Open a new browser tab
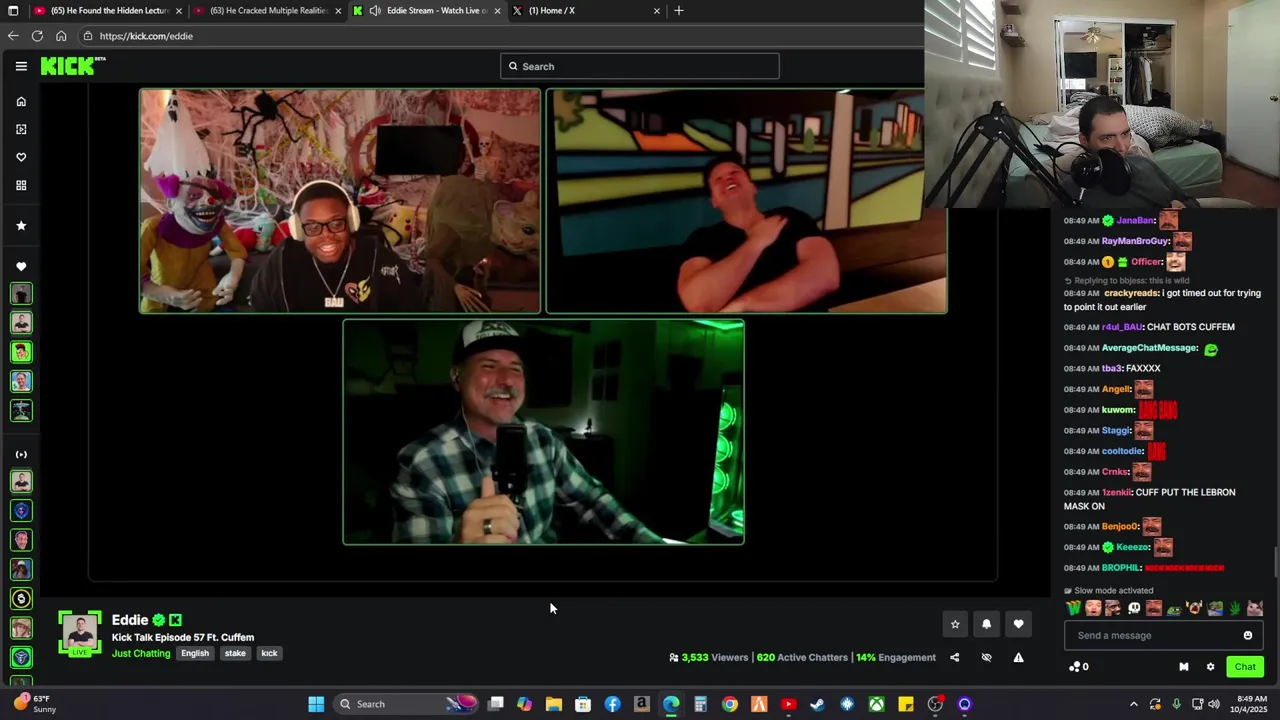 679,11
